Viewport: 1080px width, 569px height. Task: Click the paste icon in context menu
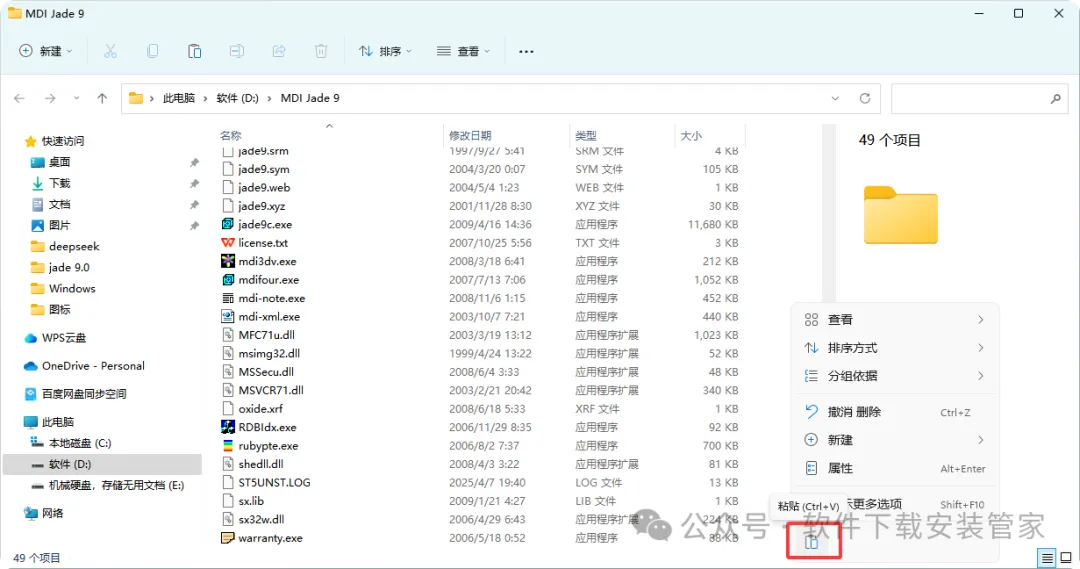pyautogui.click(x=812, y=542)
